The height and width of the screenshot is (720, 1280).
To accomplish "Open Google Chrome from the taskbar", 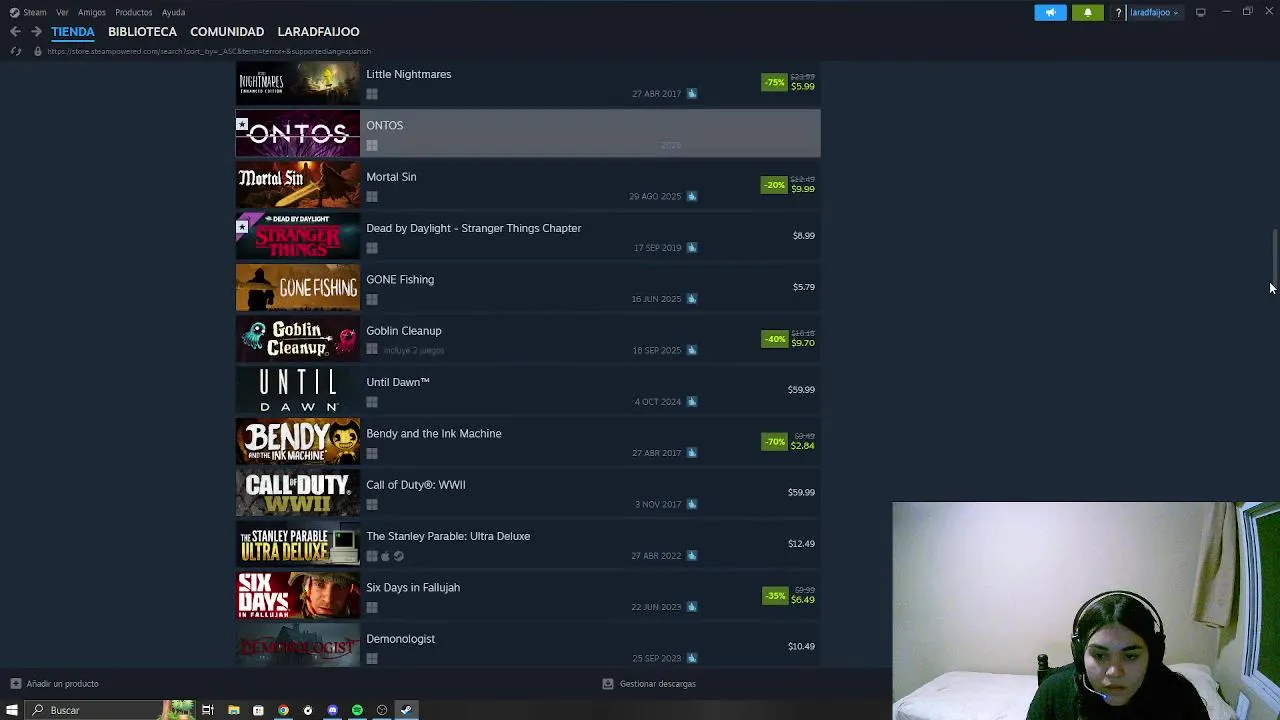I will coord(283,710).
